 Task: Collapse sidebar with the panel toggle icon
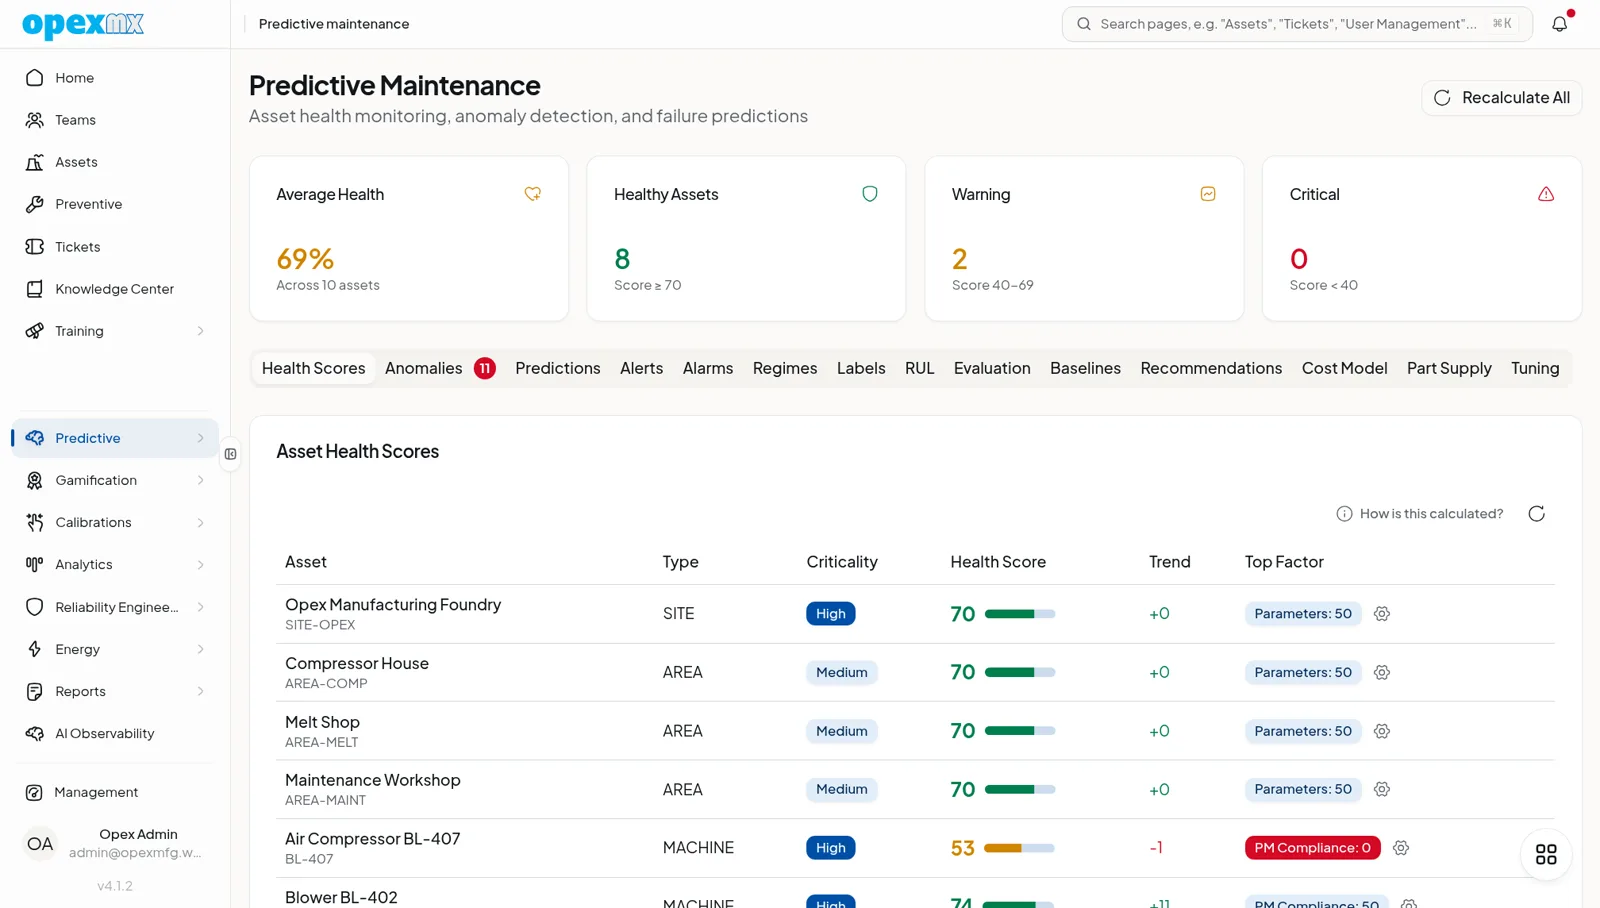tap(231, 454)
